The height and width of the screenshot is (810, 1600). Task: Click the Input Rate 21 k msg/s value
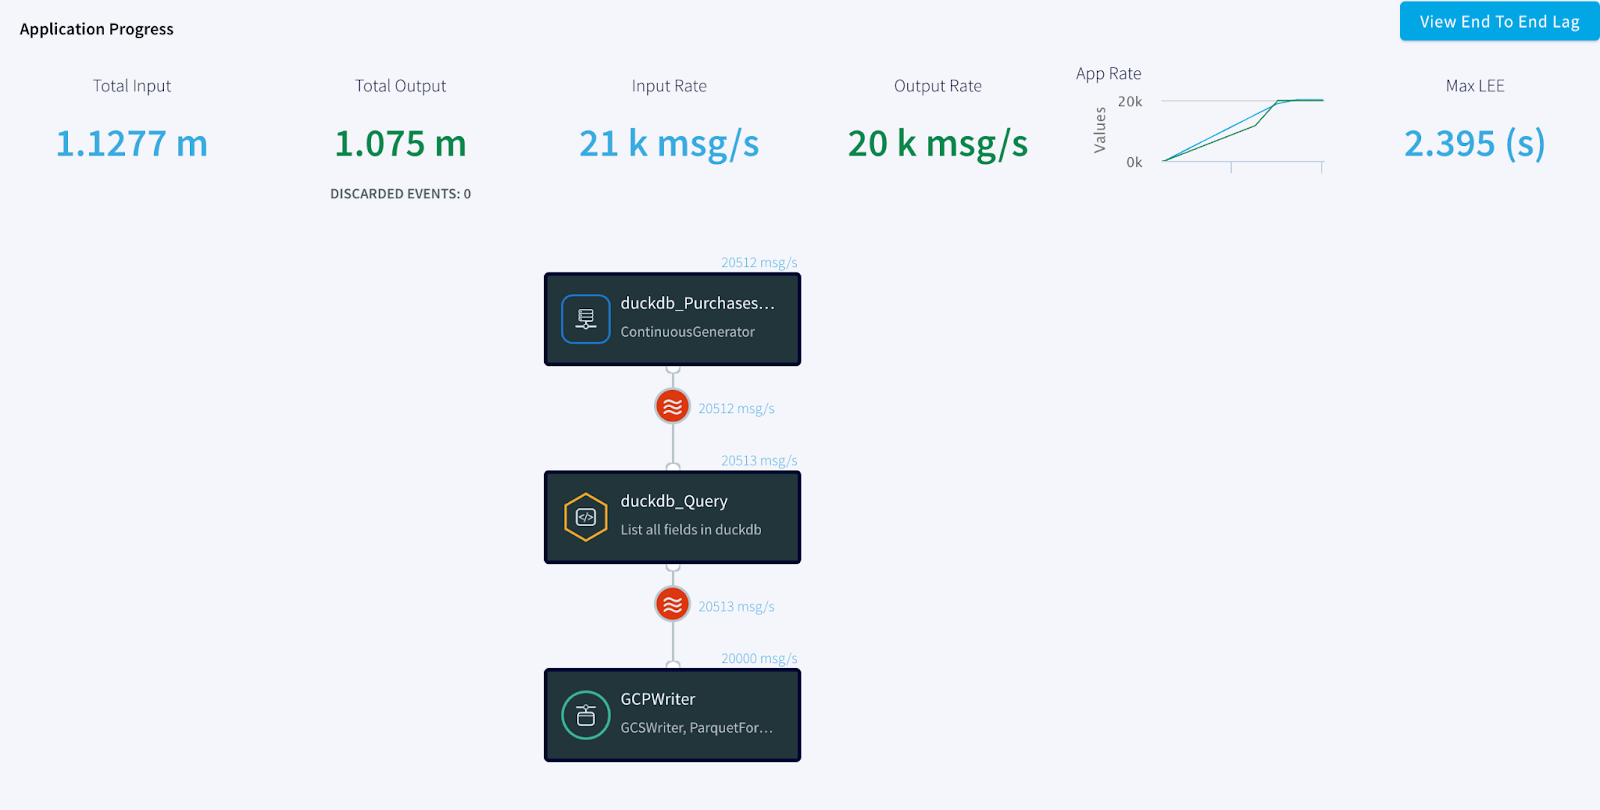[669, 144]
